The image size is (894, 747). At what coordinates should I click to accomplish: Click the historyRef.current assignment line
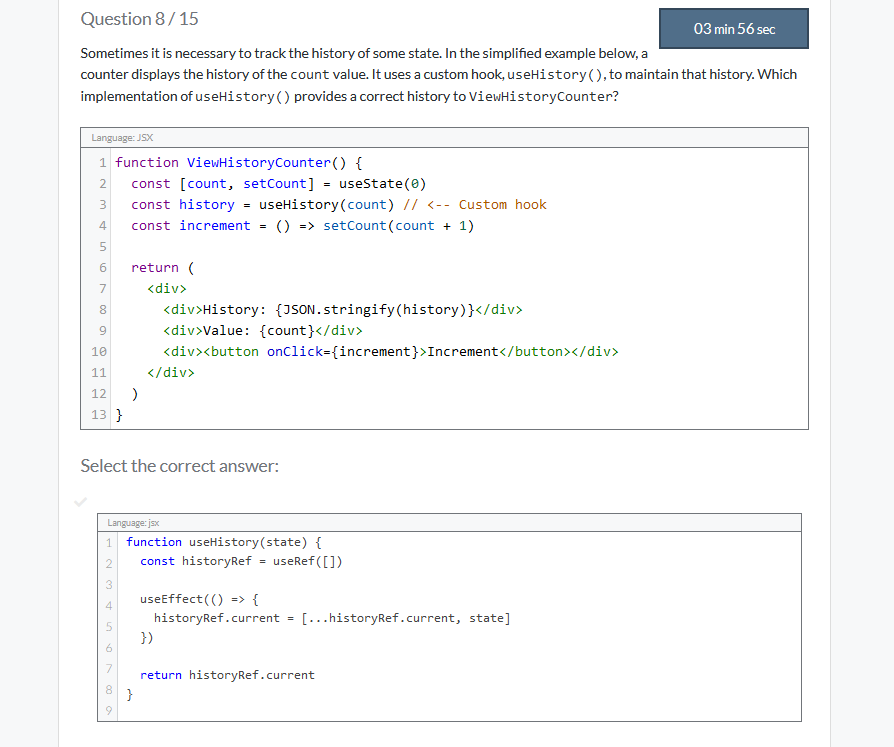[332, 618]
